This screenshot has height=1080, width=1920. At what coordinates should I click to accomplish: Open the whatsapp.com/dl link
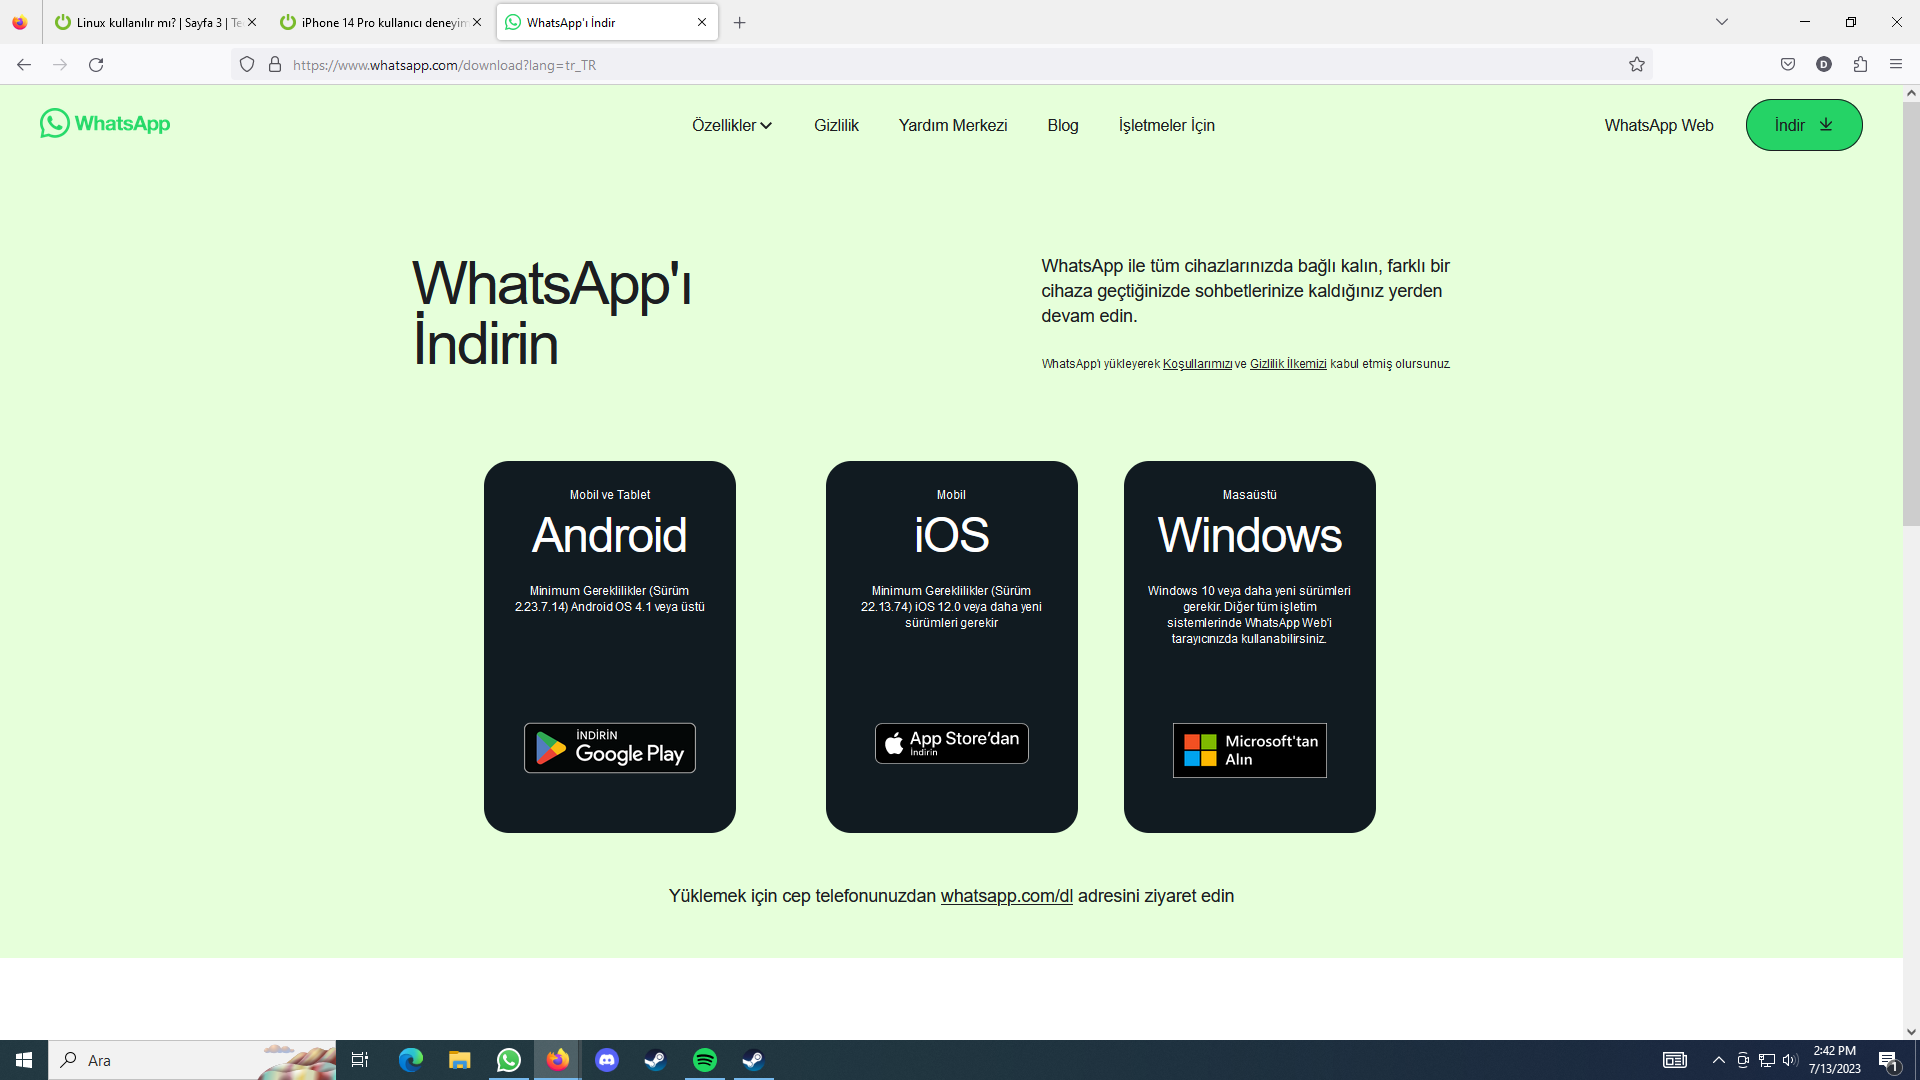(x=1006, y=896)
